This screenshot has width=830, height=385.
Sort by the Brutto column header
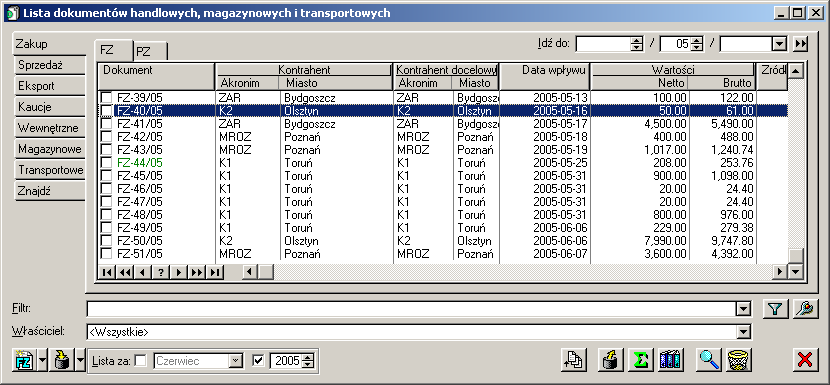point(722,83)
